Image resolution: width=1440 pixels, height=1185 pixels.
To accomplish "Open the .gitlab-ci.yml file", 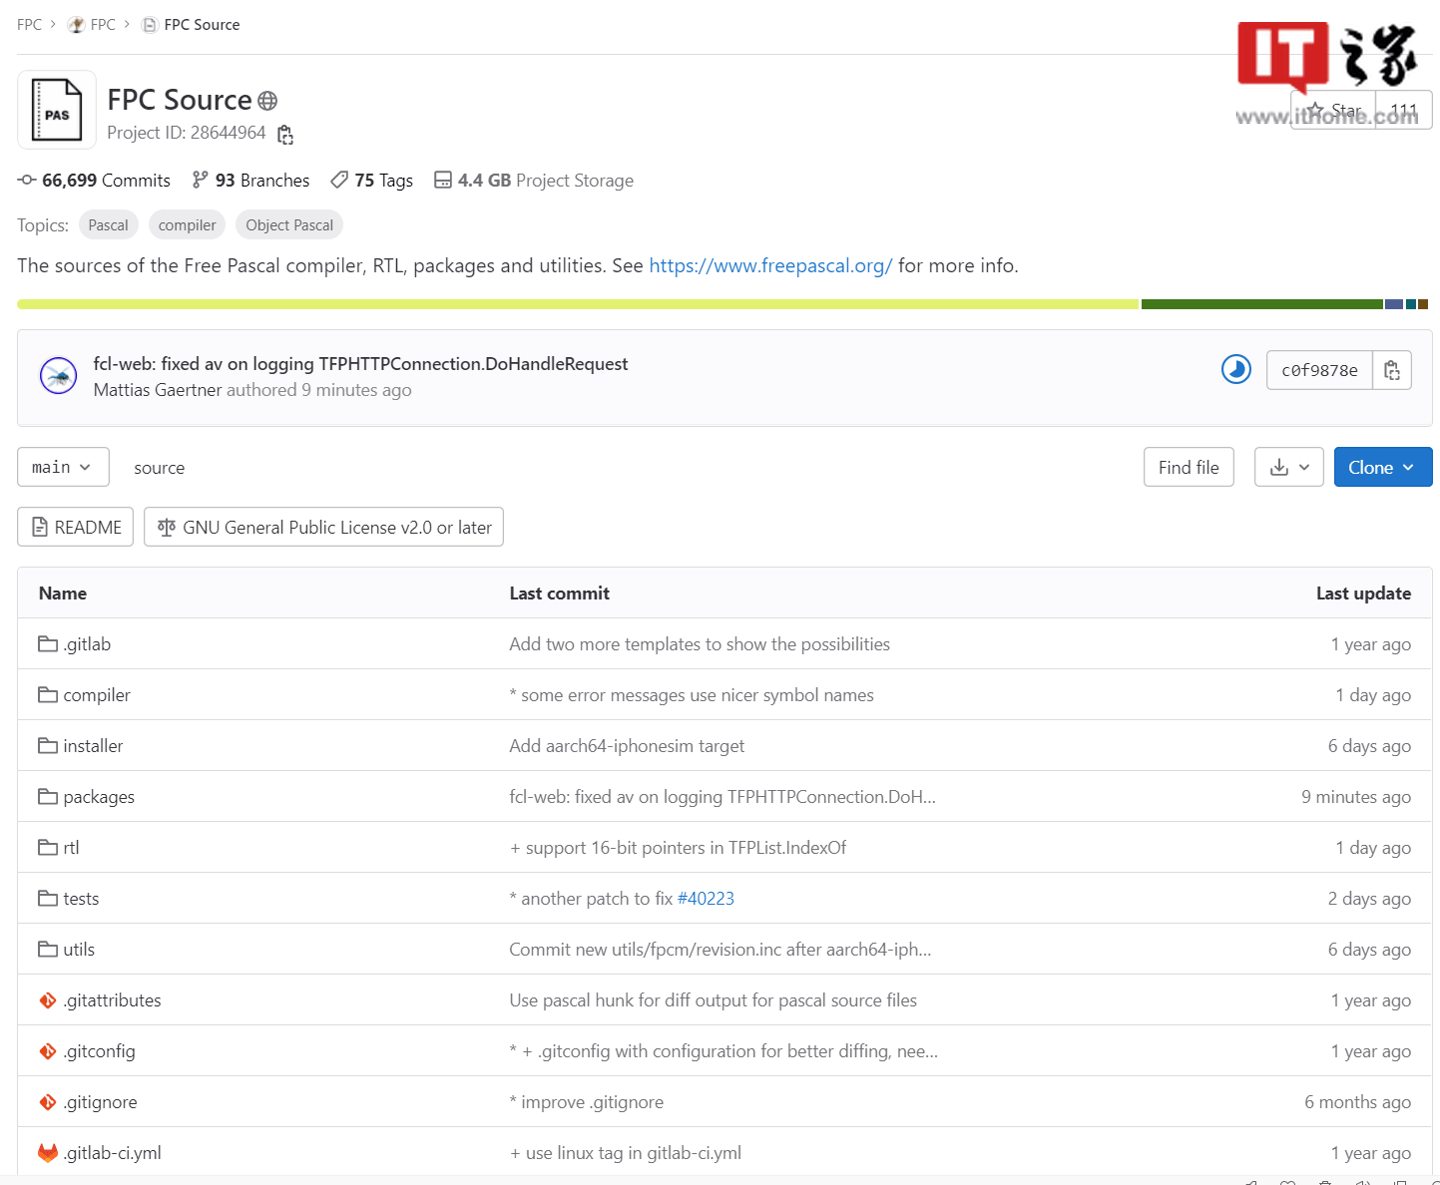I will click(112, 1153).
